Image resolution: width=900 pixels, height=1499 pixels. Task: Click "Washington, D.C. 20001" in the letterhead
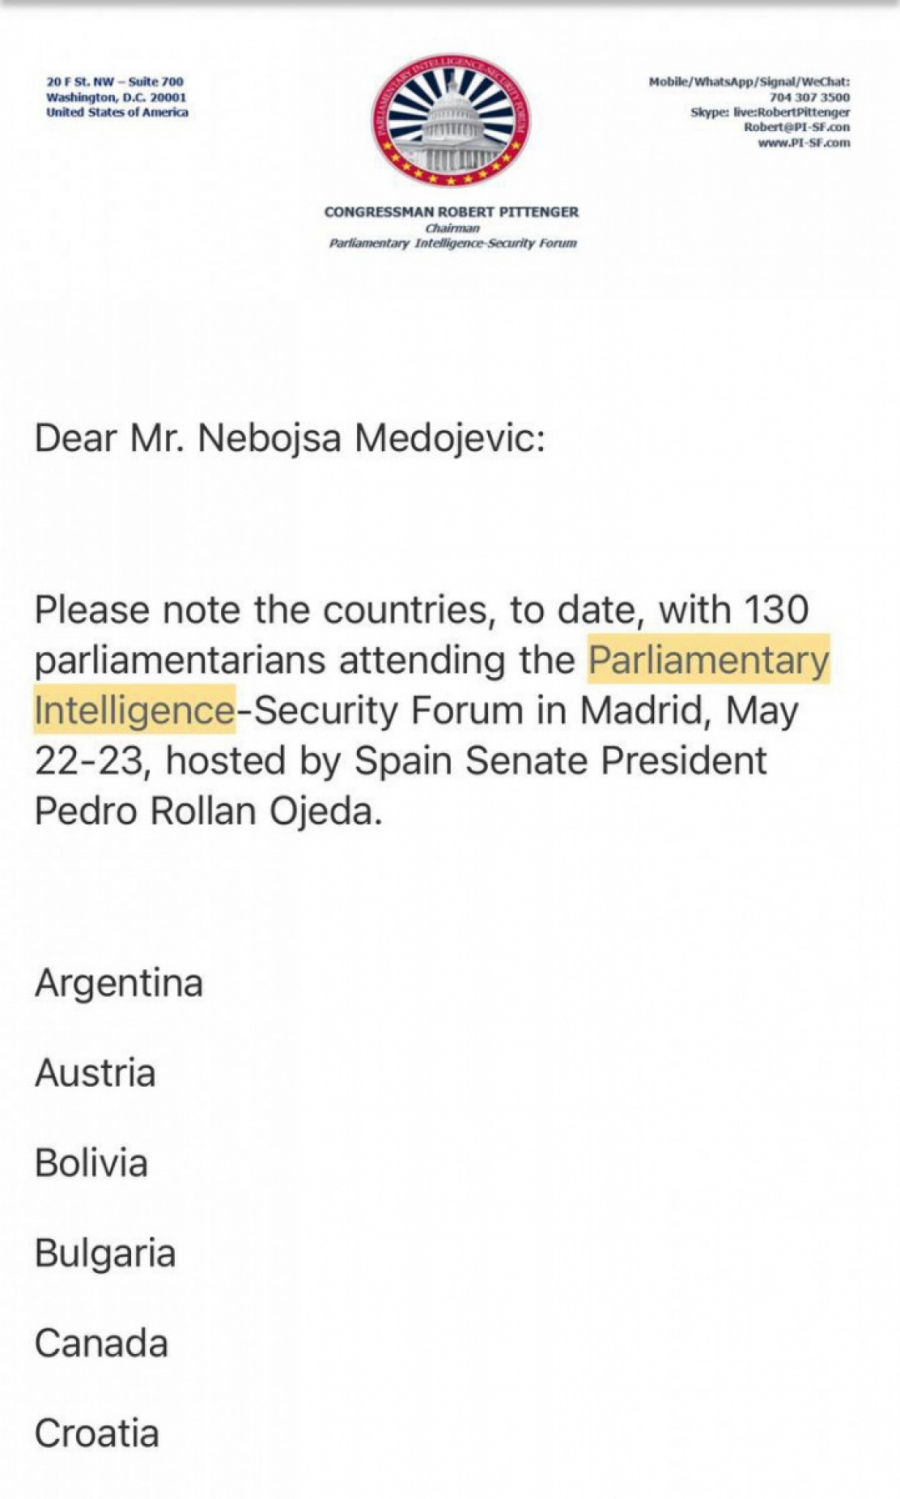click(x=116, y=97)
